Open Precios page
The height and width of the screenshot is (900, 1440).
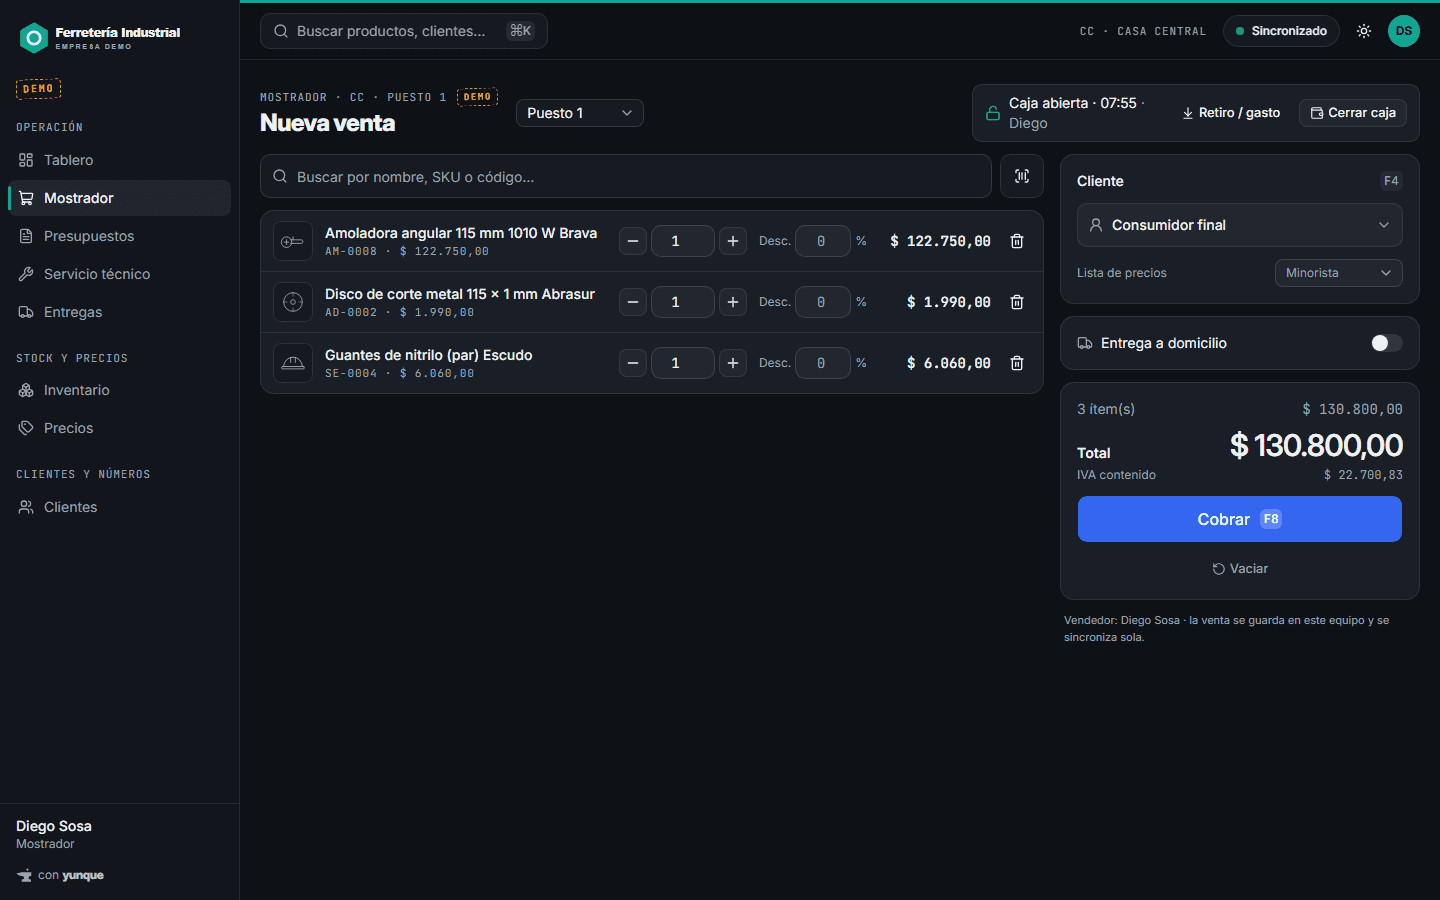pos(119,428)
